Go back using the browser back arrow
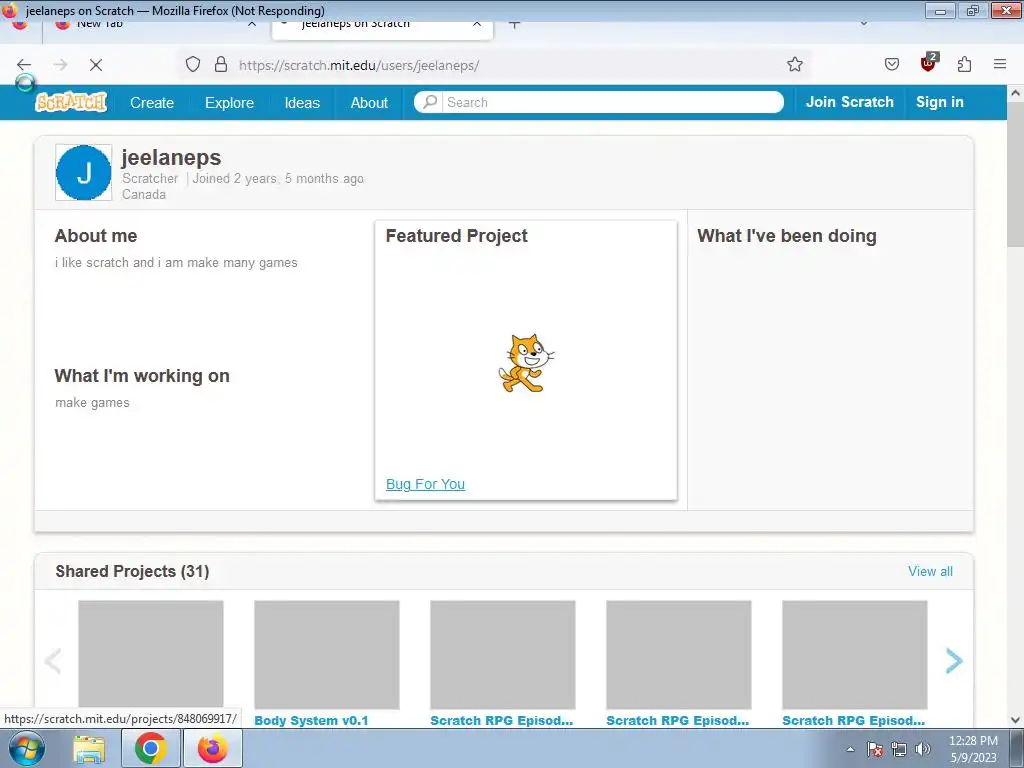Image resolution: width=1024 pixels, height=768 pixels. [24, 65]
